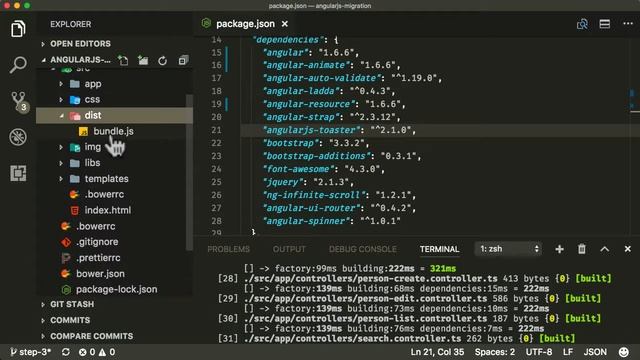
Task: Change language mode via JSON
Action: 595,352
